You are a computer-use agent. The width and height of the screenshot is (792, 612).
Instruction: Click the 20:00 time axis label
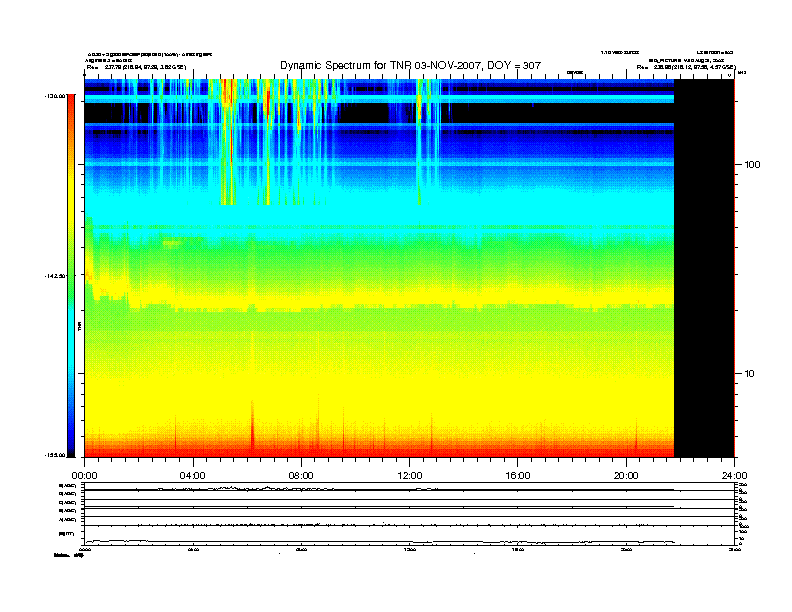click(626, 476)
